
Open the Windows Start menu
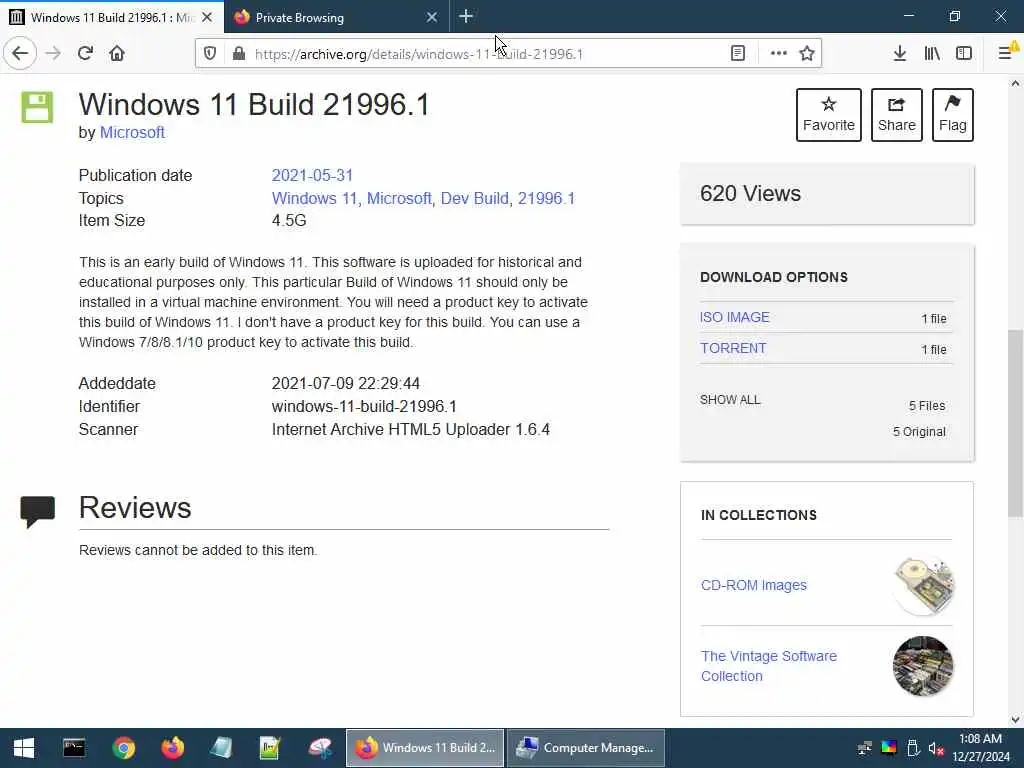pyautogui.click(x=24, y=748)
